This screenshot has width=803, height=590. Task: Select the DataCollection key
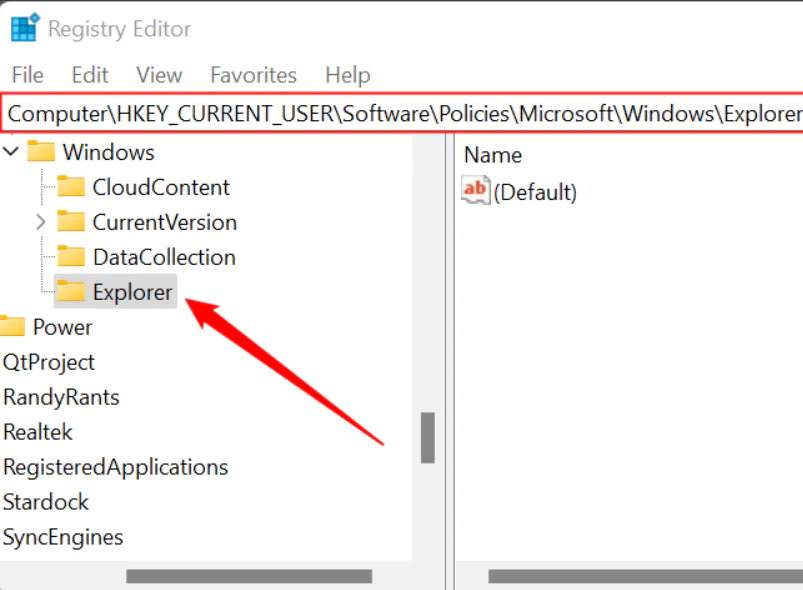pyautogui.click(x=164, y=257)
